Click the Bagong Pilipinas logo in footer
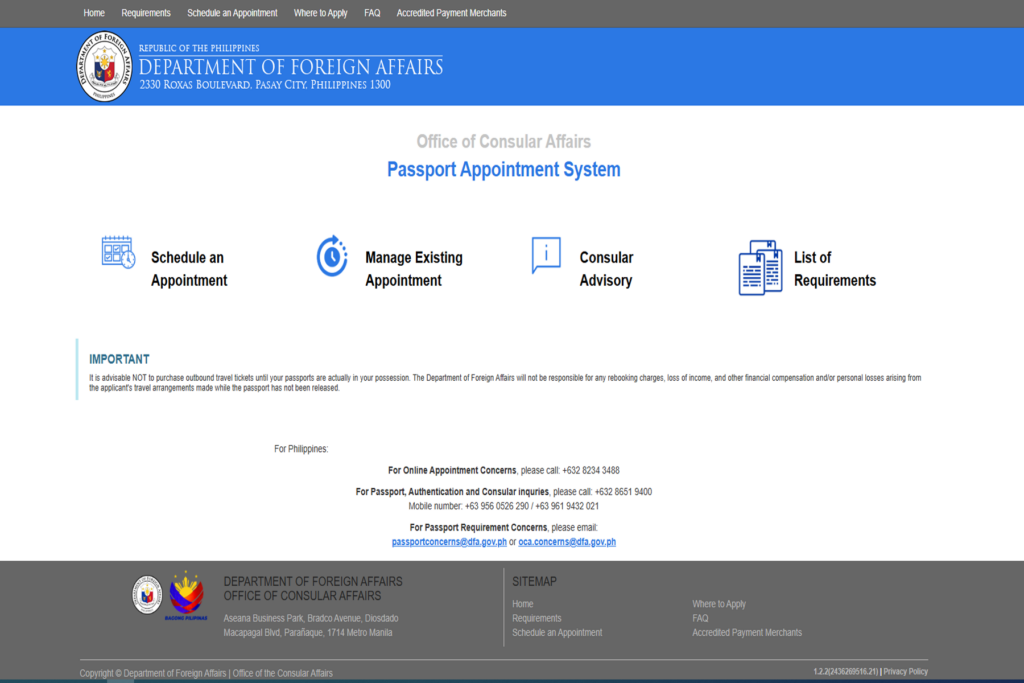 pos(187,596)
